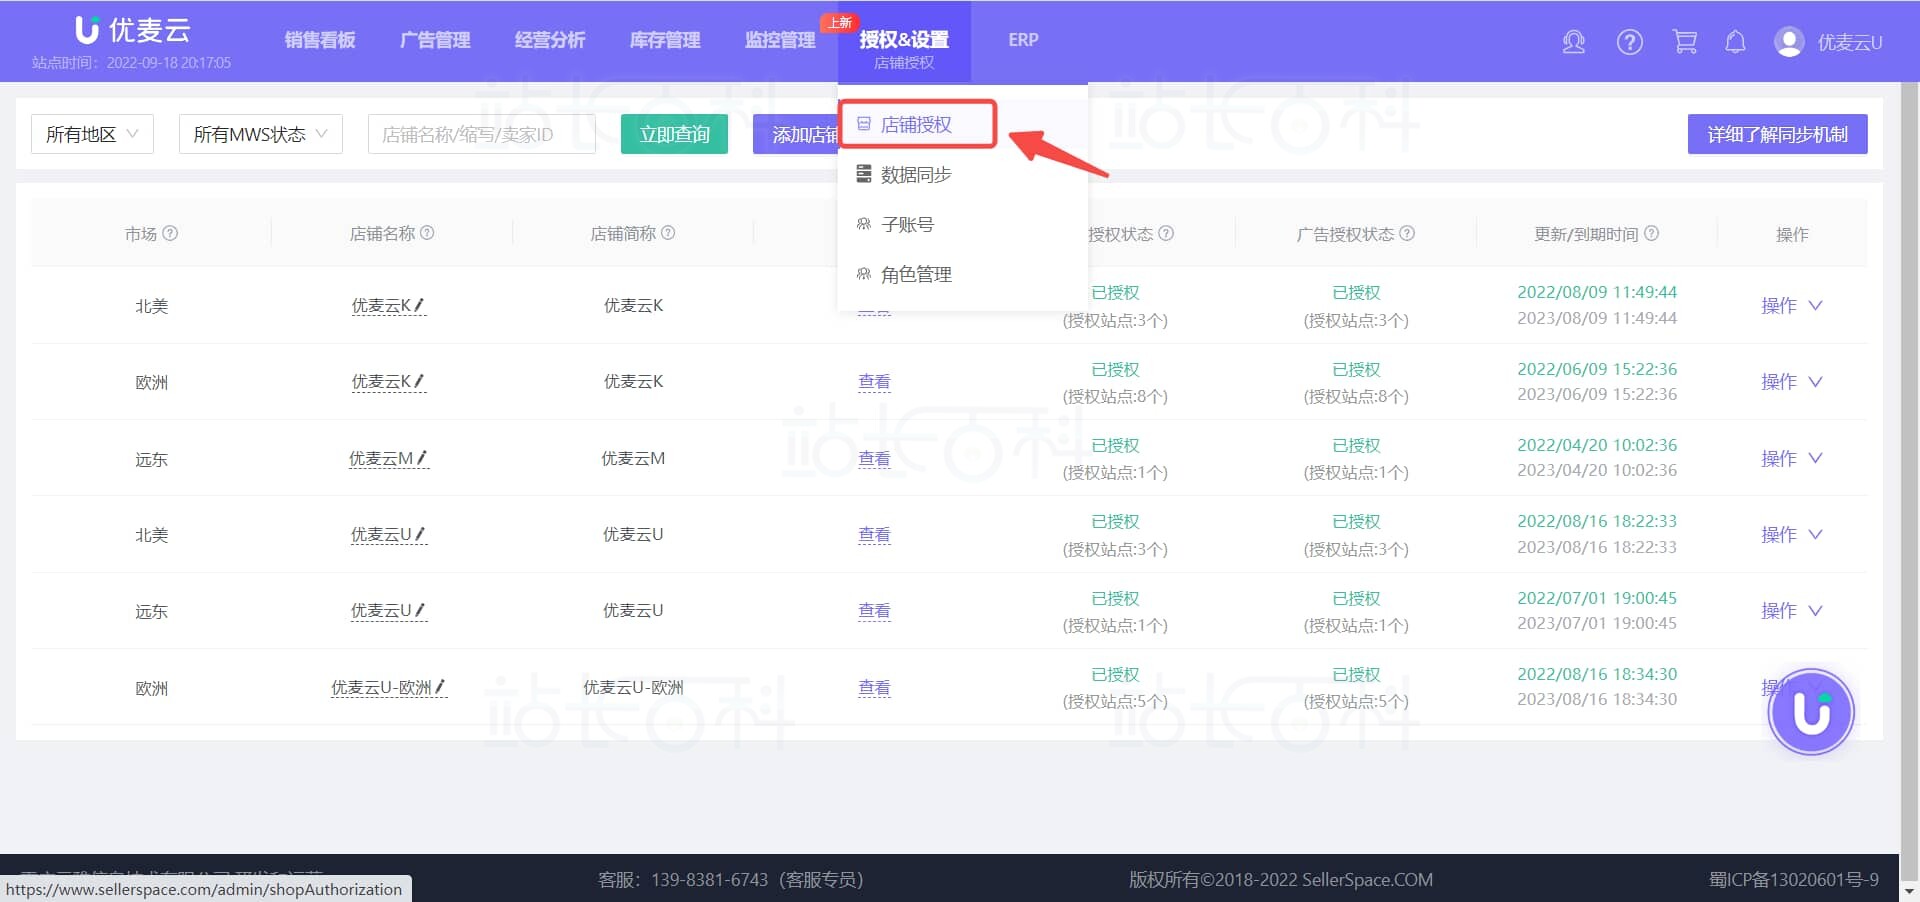
Task: Select 数据同步 from the dropdown menu
Action: (x=915, y=175)
